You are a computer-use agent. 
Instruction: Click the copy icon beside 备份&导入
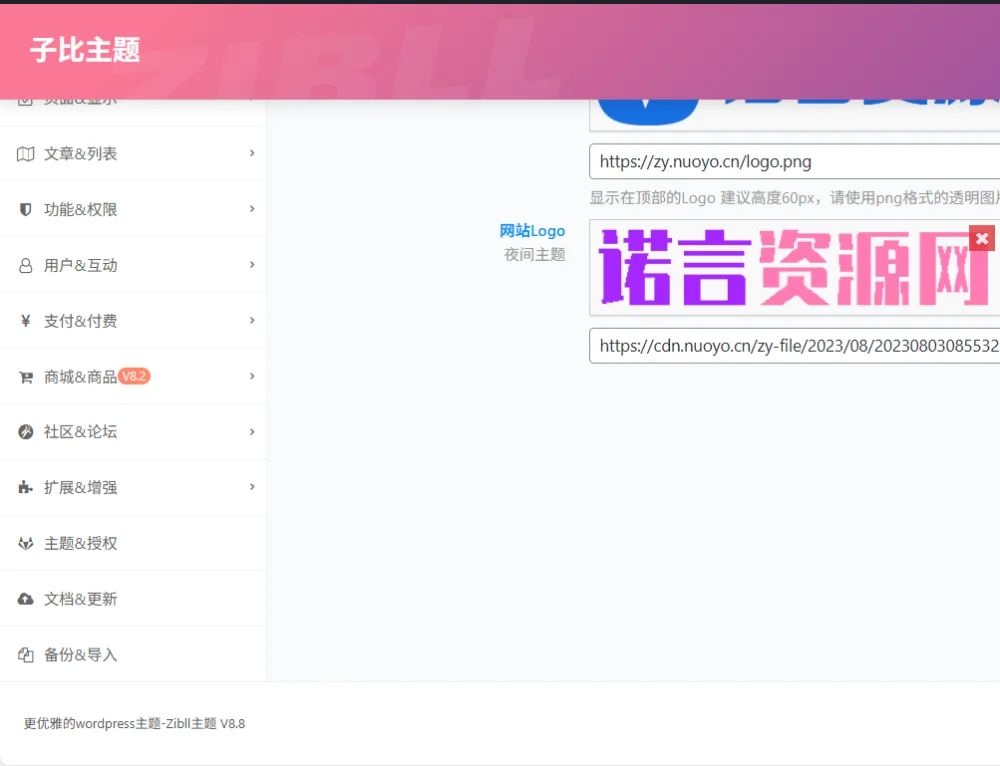tap(26, 655)
